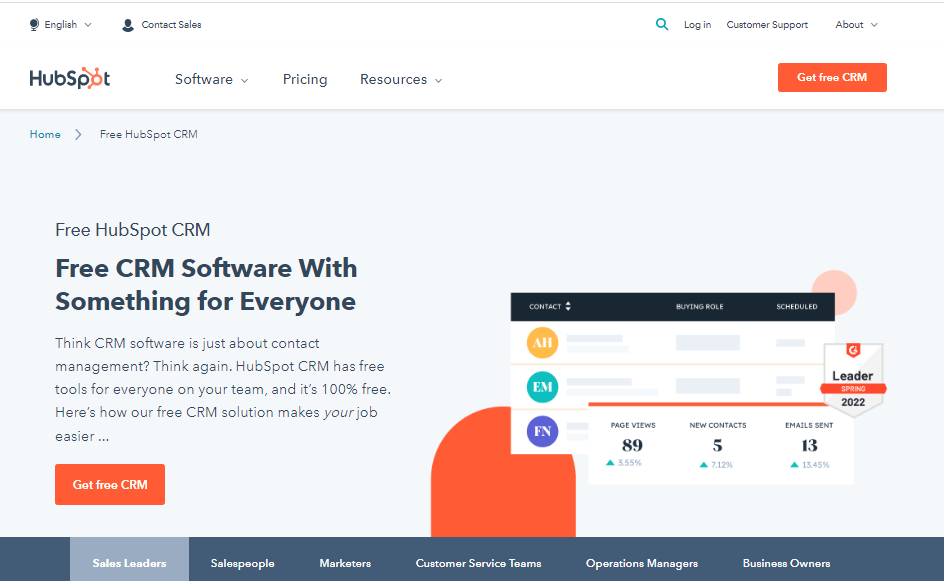Select the Sales Leaders tab
The width and height of the screenshot is (944, 581).
[x=129, y=559]
